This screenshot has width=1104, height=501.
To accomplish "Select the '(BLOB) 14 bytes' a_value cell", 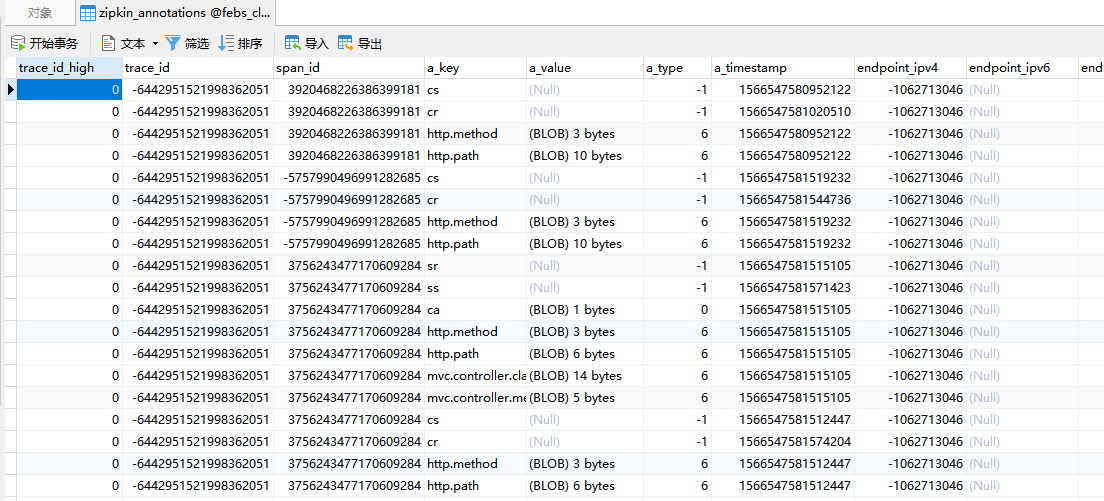I will 585,376.
